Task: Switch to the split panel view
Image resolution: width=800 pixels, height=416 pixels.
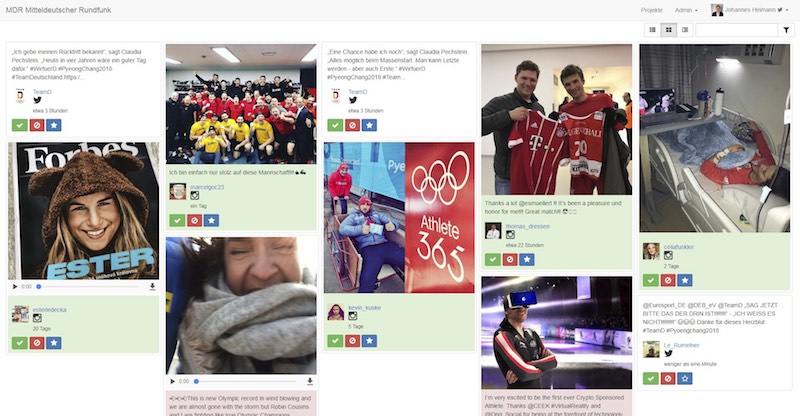Action: pos(685,30)
